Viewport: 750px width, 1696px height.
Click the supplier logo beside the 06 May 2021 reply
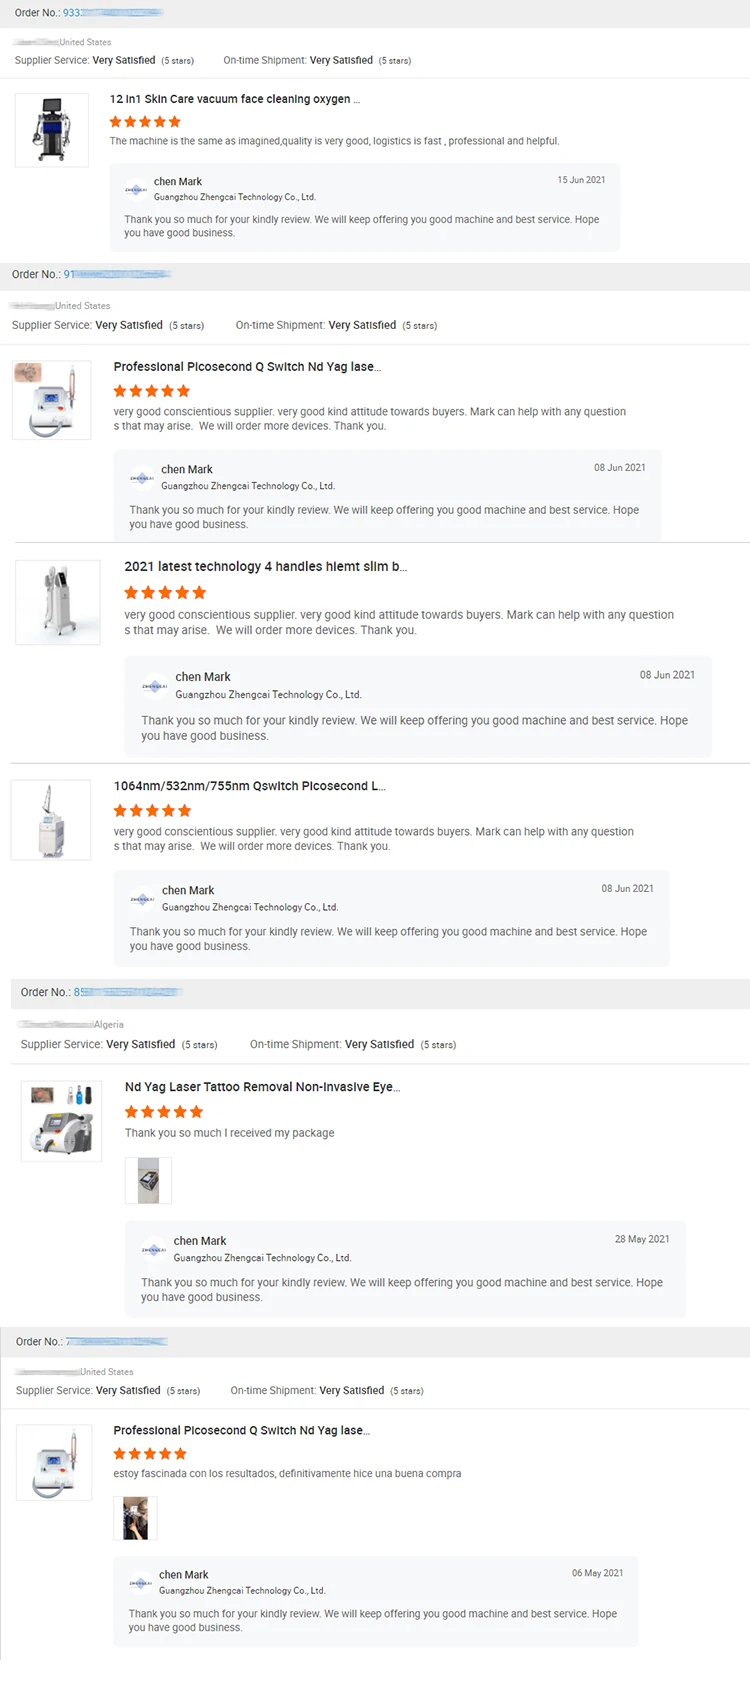141,1582
